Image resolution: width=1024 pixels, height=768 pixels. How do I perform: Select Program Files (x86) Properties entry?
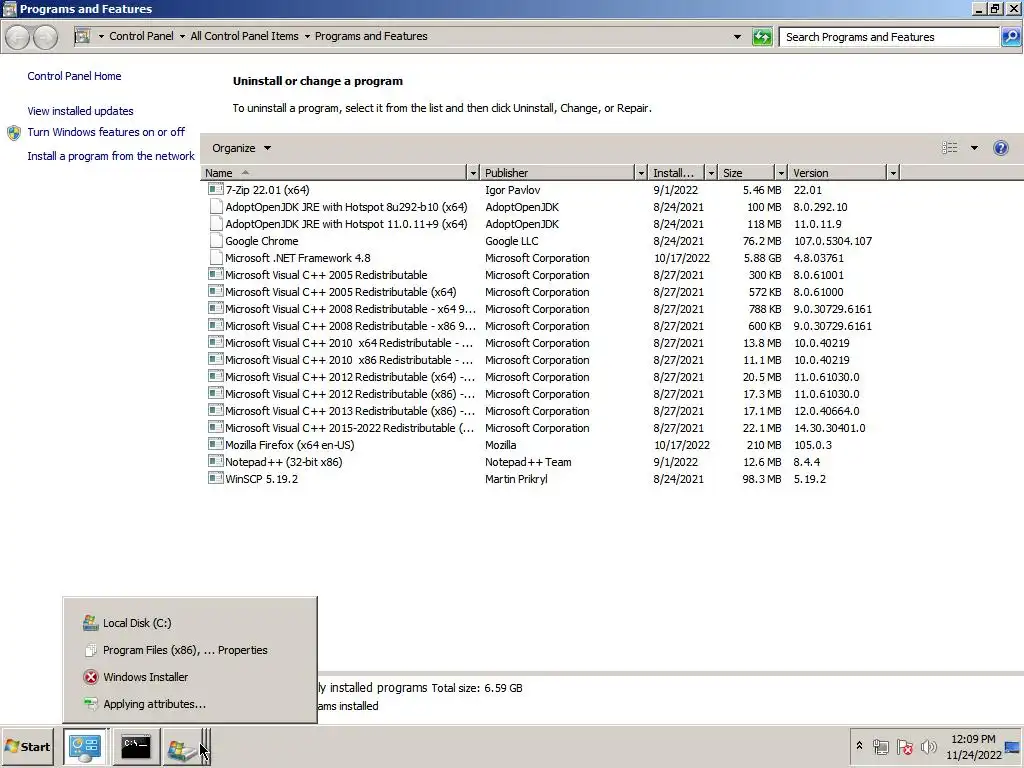tap(189, 650)
